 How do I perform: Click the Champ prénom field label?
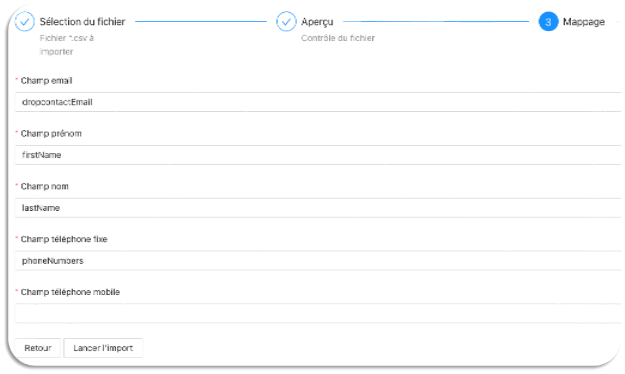coord(51,134)
